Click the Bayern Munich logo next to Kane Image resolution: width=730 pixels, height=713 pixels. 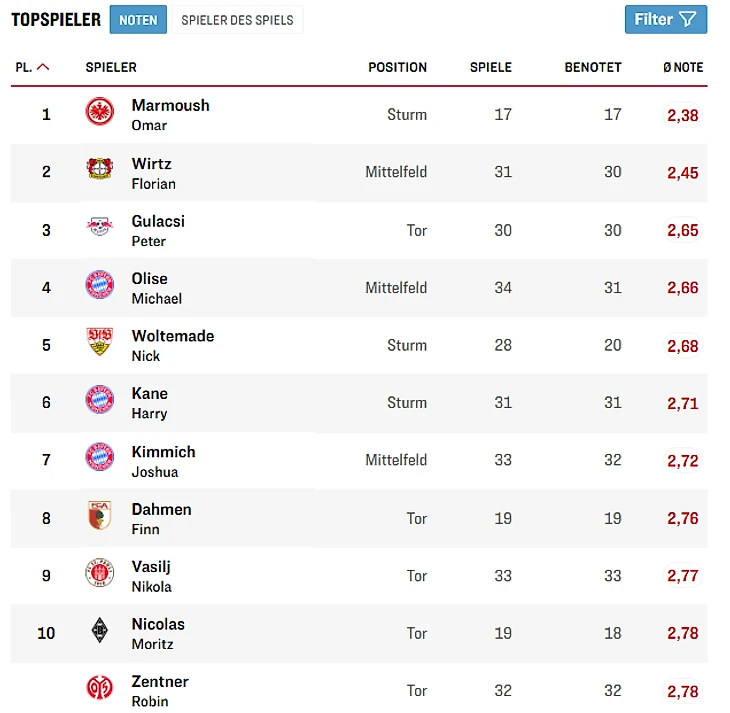click(99, 400)
